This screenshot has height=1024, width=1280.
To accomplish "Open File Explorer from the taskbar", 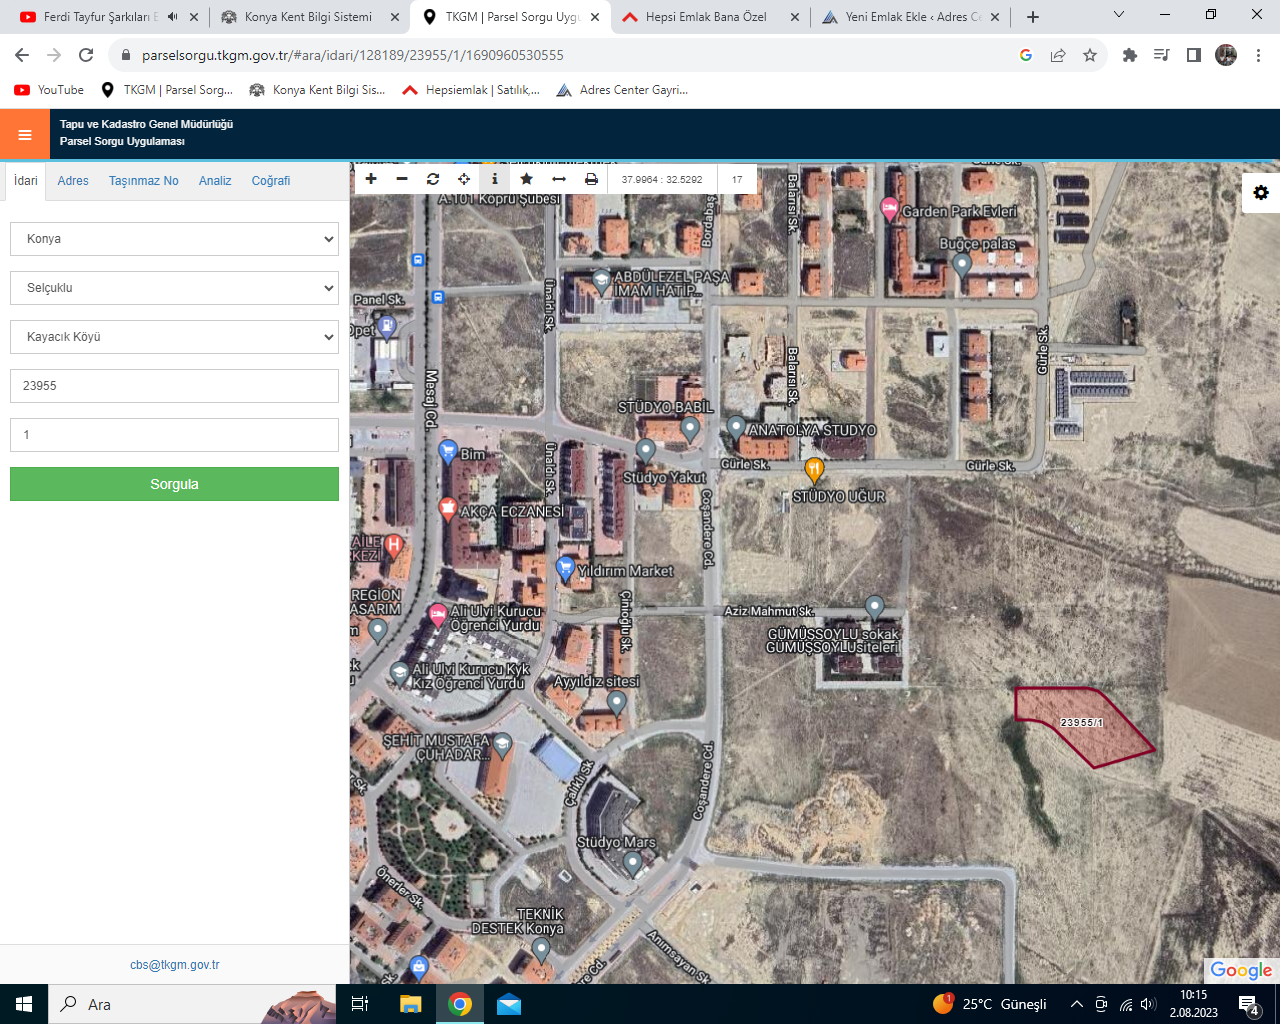I will click(x=411, y=1004).
